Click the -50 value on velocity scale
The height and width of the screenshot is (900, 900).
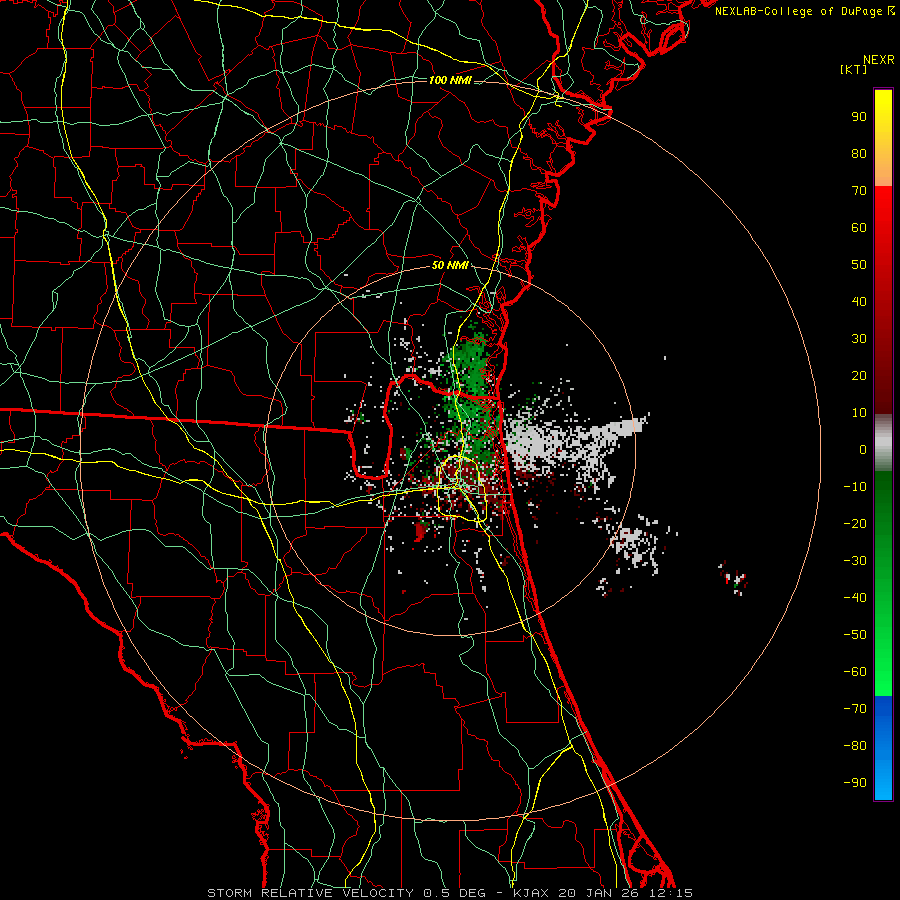tap(855, 635)
